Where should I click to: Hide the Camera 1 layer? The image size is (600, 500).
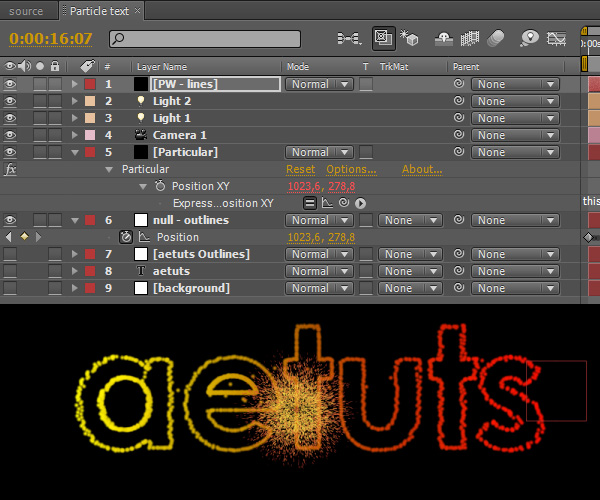pyautogui.click(x=10, y=135)
